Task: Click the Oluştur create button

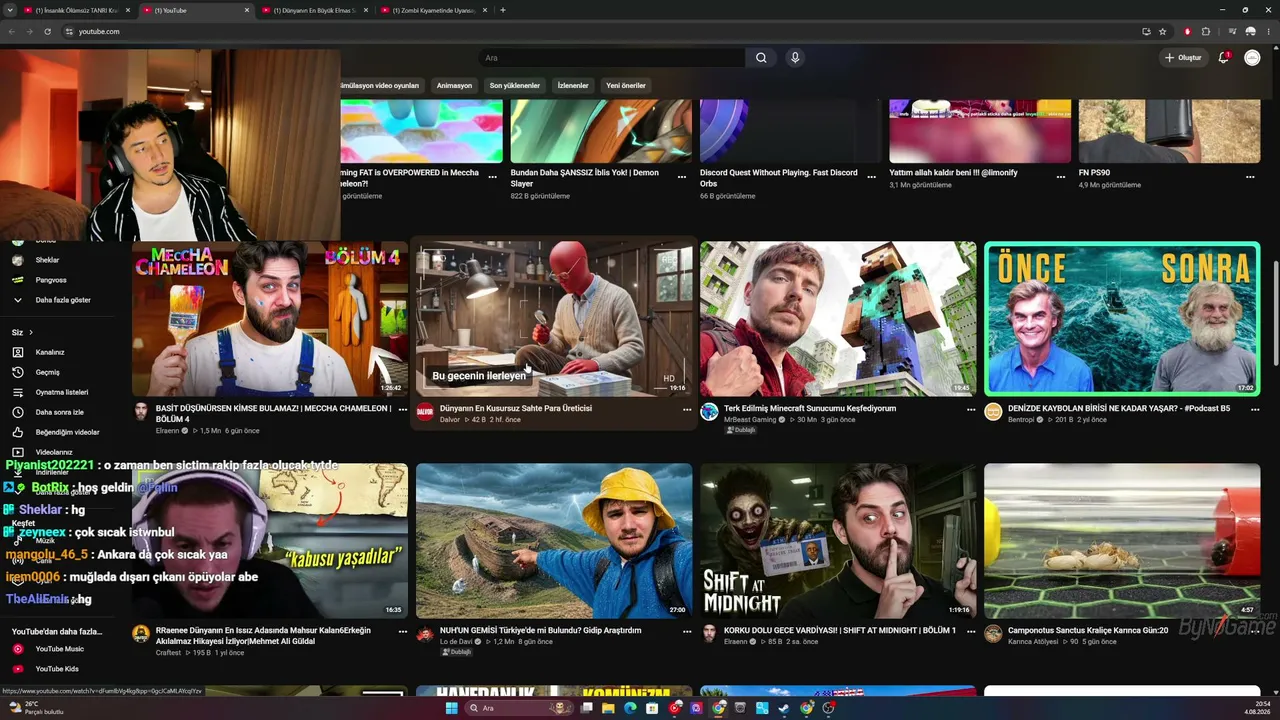Action: [x=1183, y=58]
